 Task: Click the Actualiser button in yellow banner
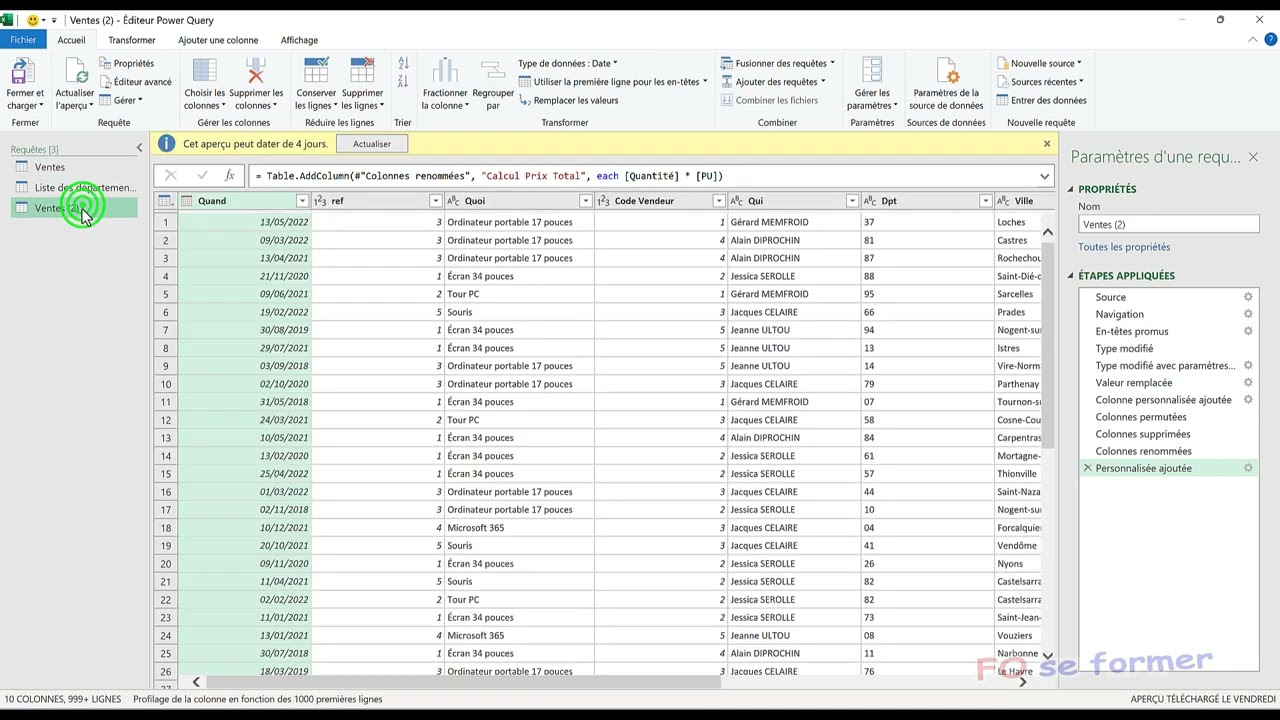[x=372, y=144]
